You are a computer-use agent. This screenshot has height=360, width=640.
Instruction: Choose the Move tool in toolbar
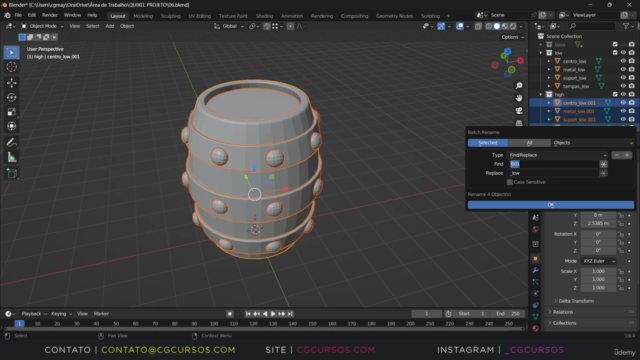[11, 83]
